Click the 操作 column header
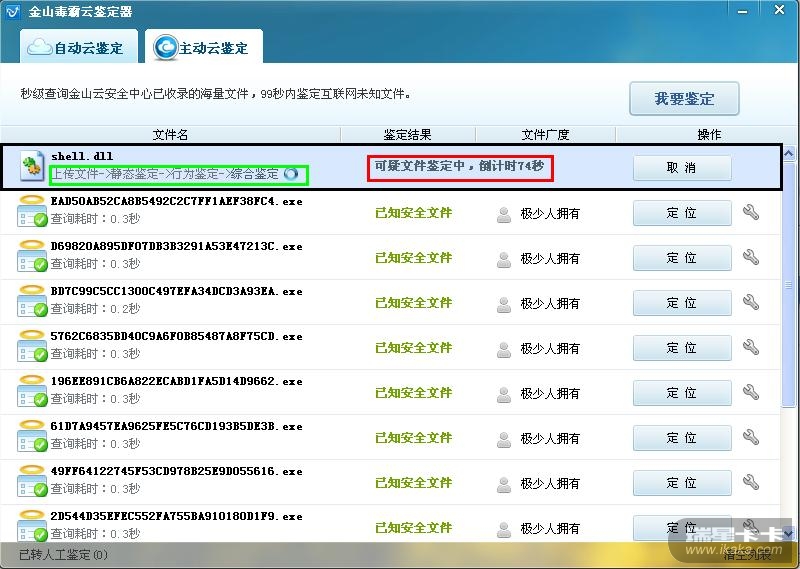800x569 pixels. tap(709, 135)
